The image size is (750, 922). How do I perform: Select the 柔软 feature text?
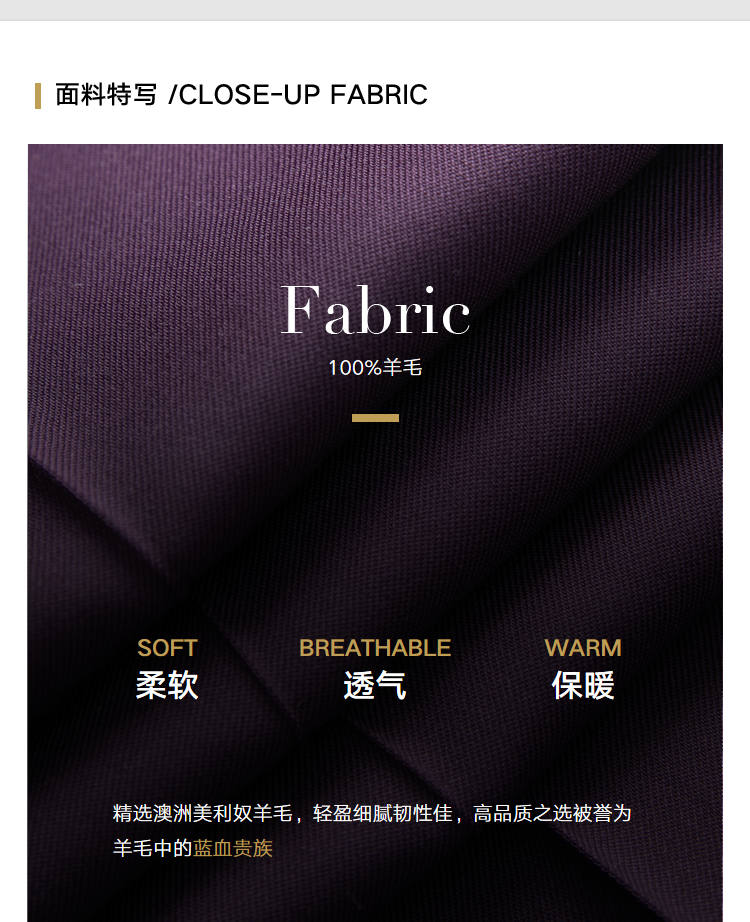coord(167,685)
